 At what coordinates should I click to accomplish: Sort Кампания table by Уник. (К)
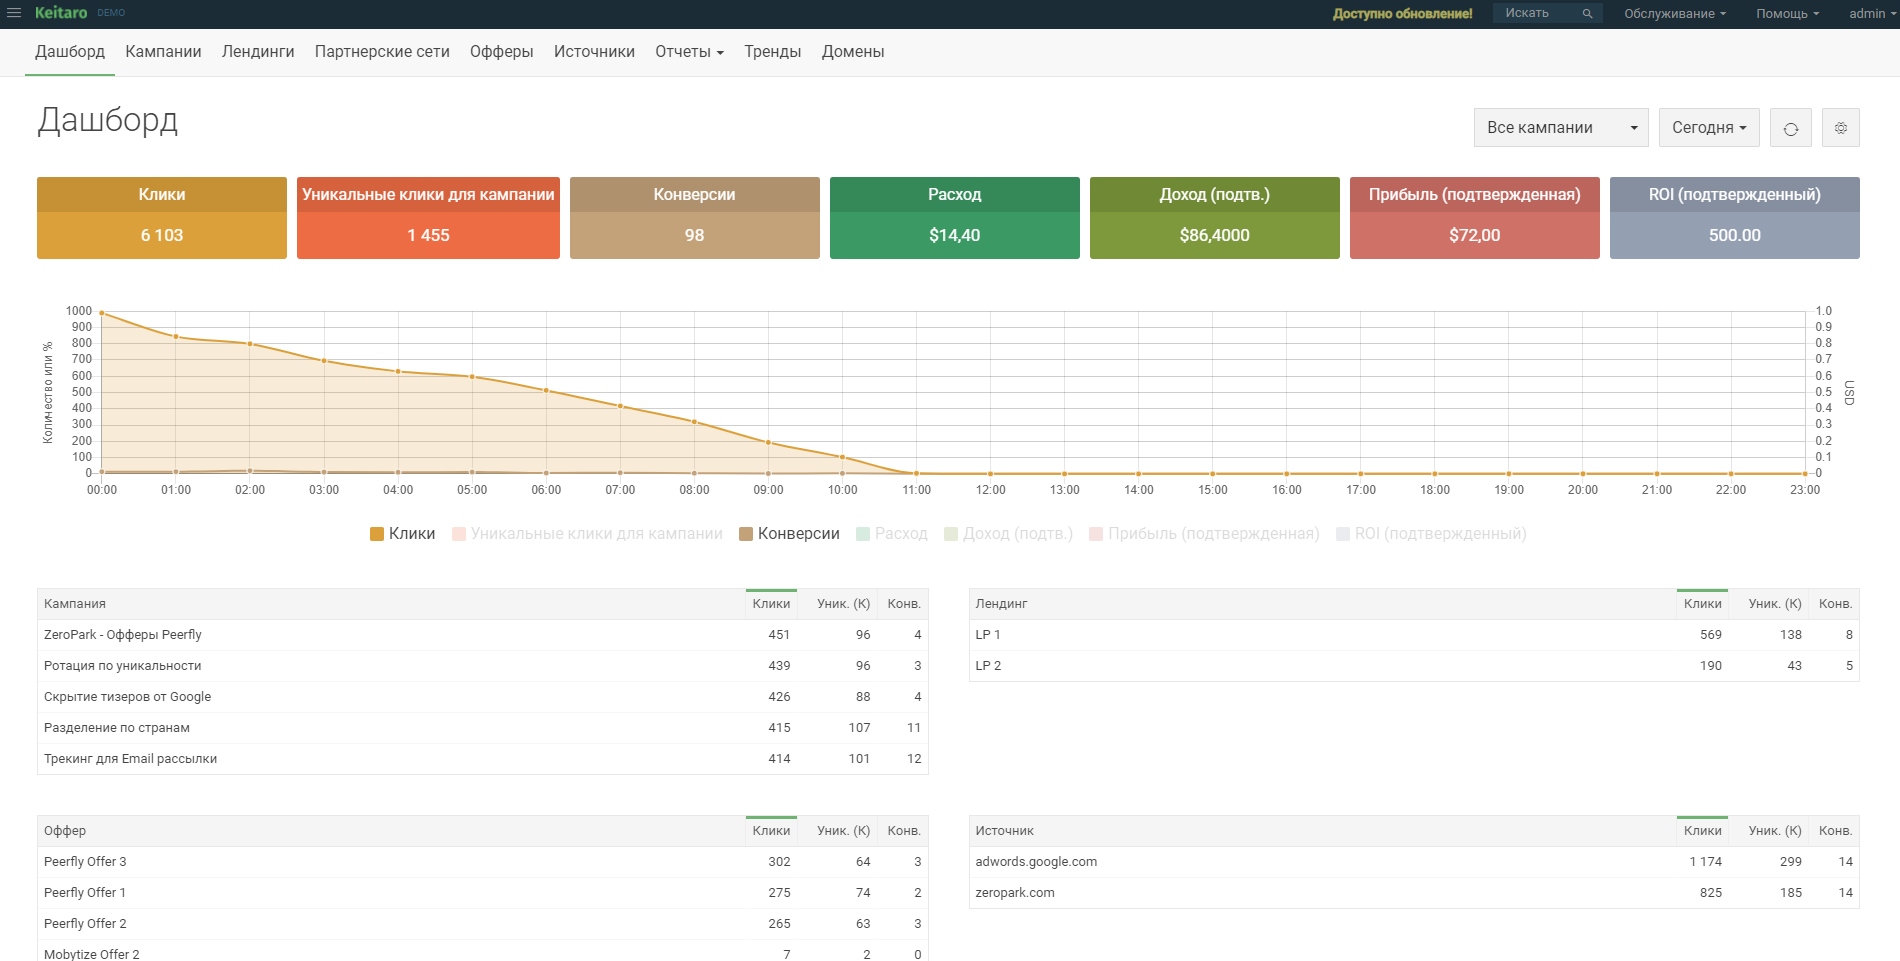[x=843, y=604]
